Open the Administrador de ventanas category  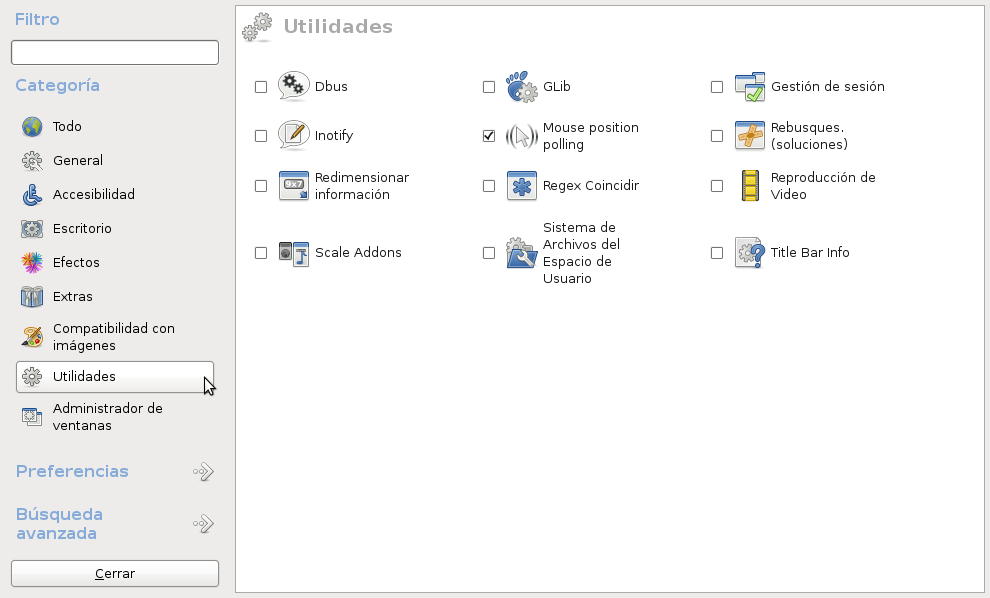[x=107, y=417]
